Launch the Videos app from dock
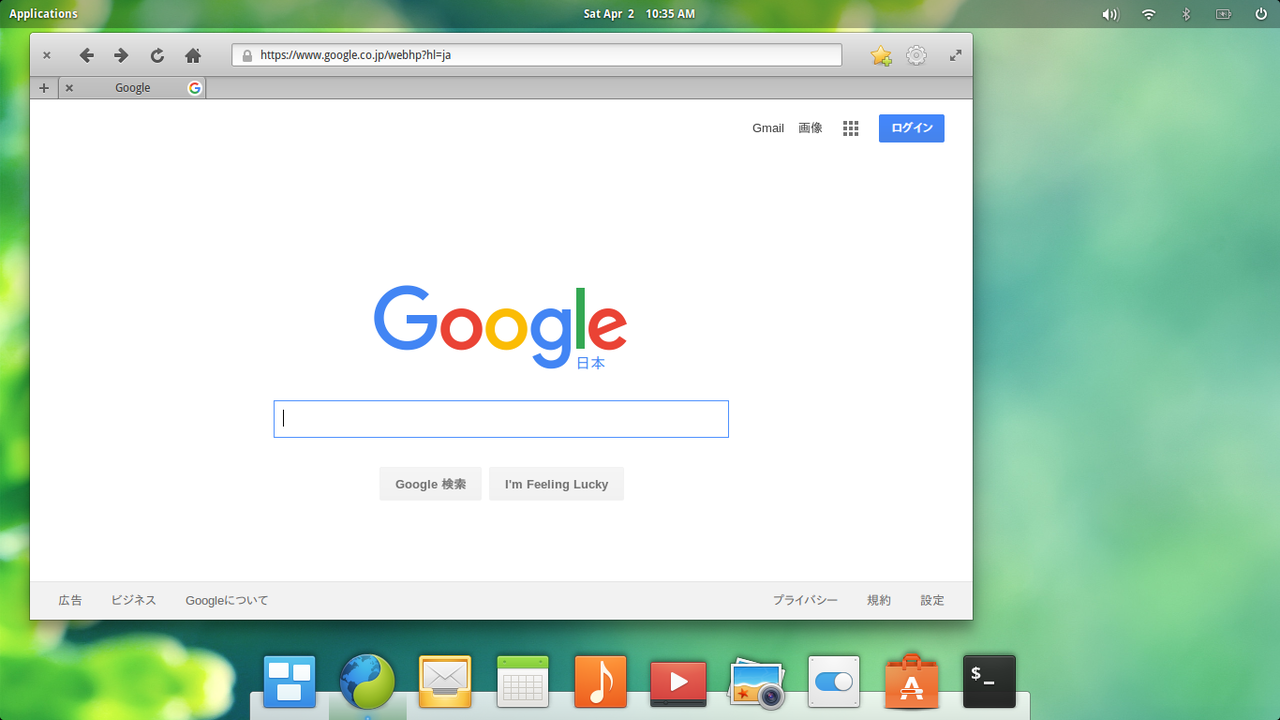1280x720 pixels. [x=679, y=683]
